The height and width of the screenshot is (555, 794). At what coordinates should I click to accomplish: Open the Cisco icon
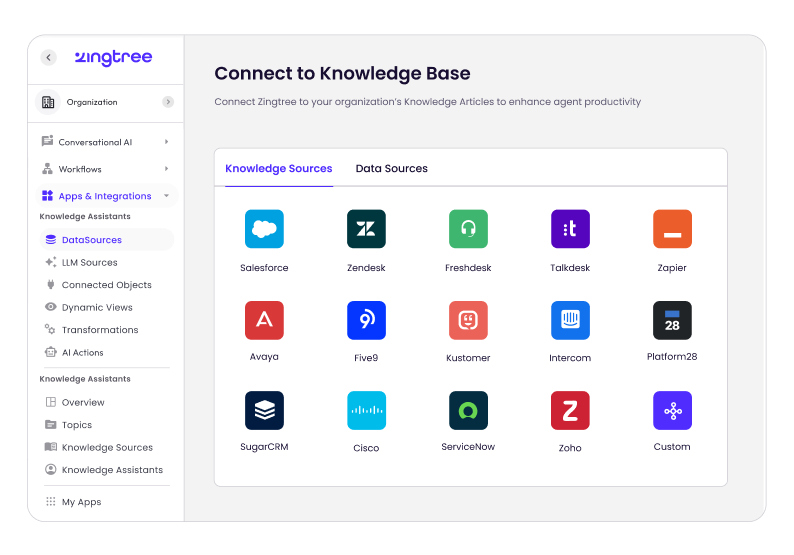click(366, 410)
